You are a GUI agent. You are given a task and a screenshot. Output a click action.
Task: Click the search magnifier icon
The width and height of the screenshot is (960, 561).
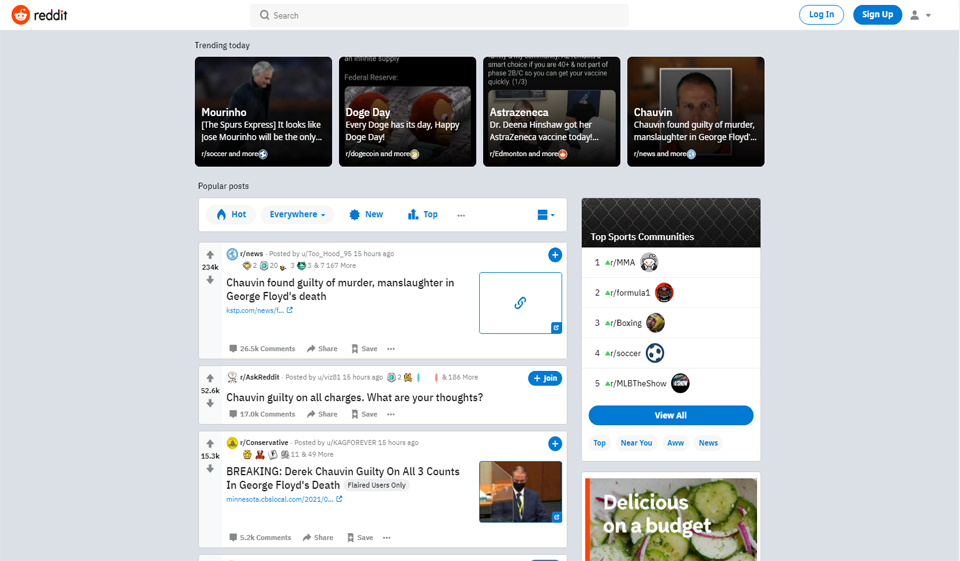pos(264,15)
